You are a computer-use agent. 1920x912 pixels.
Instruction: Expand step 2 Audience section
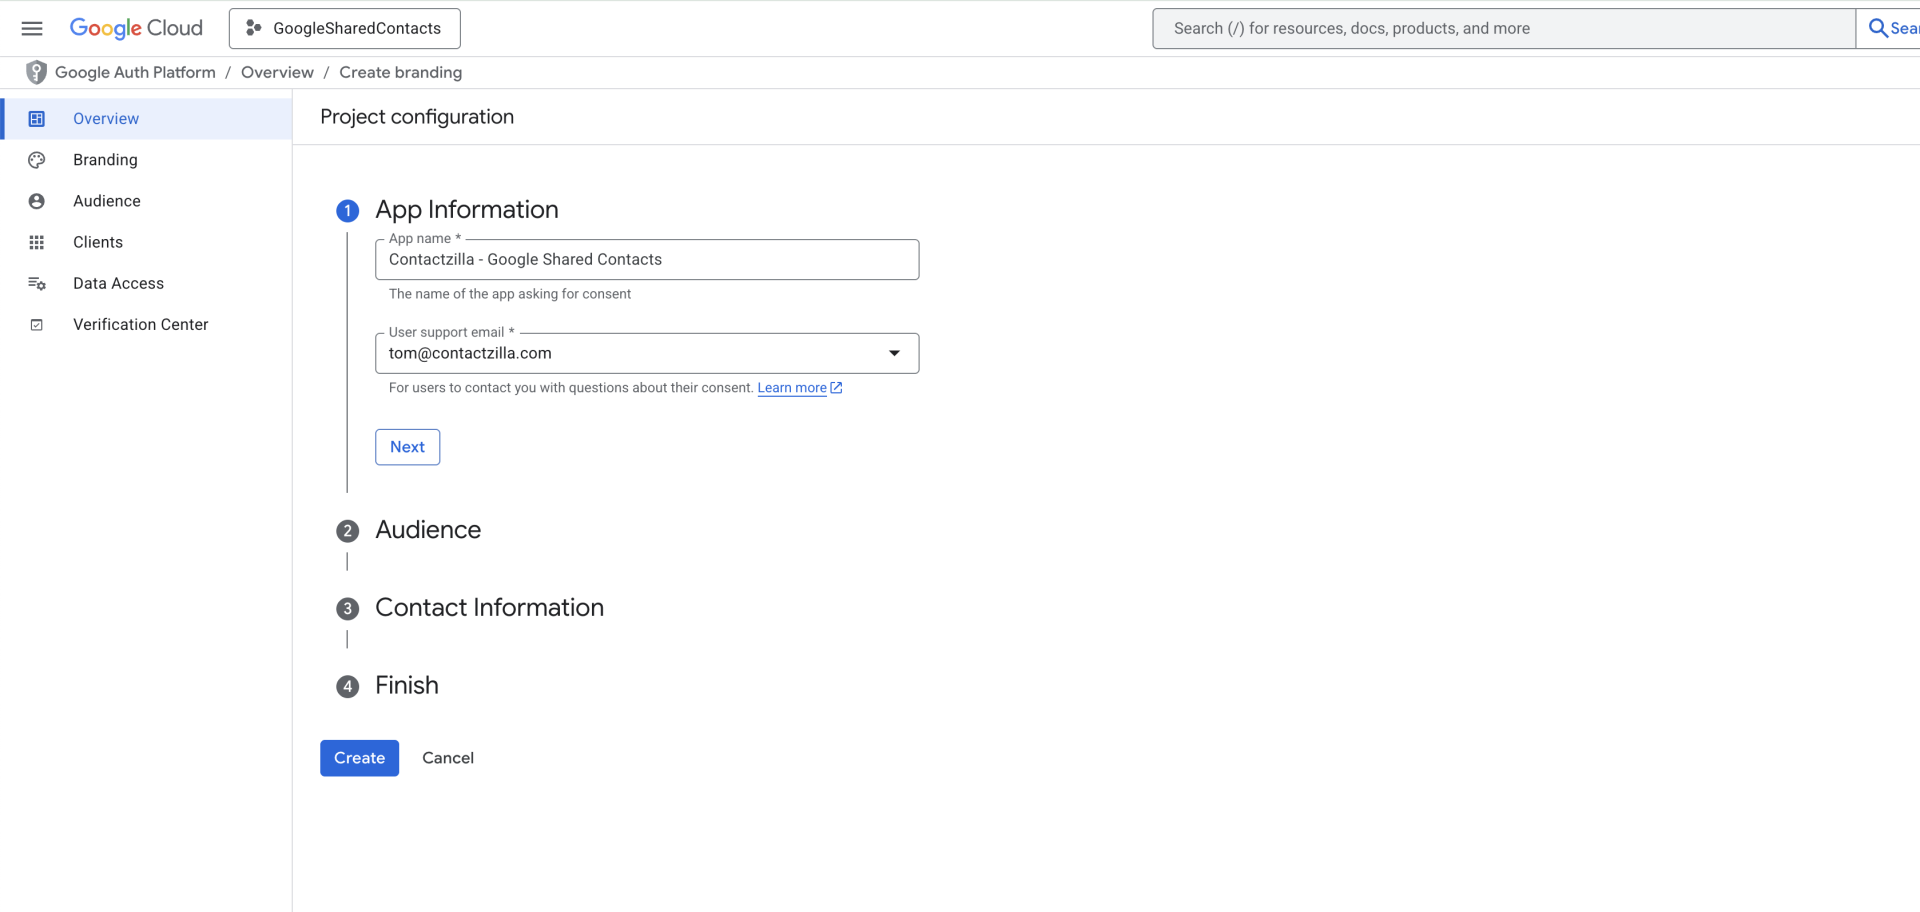[428, 530]
